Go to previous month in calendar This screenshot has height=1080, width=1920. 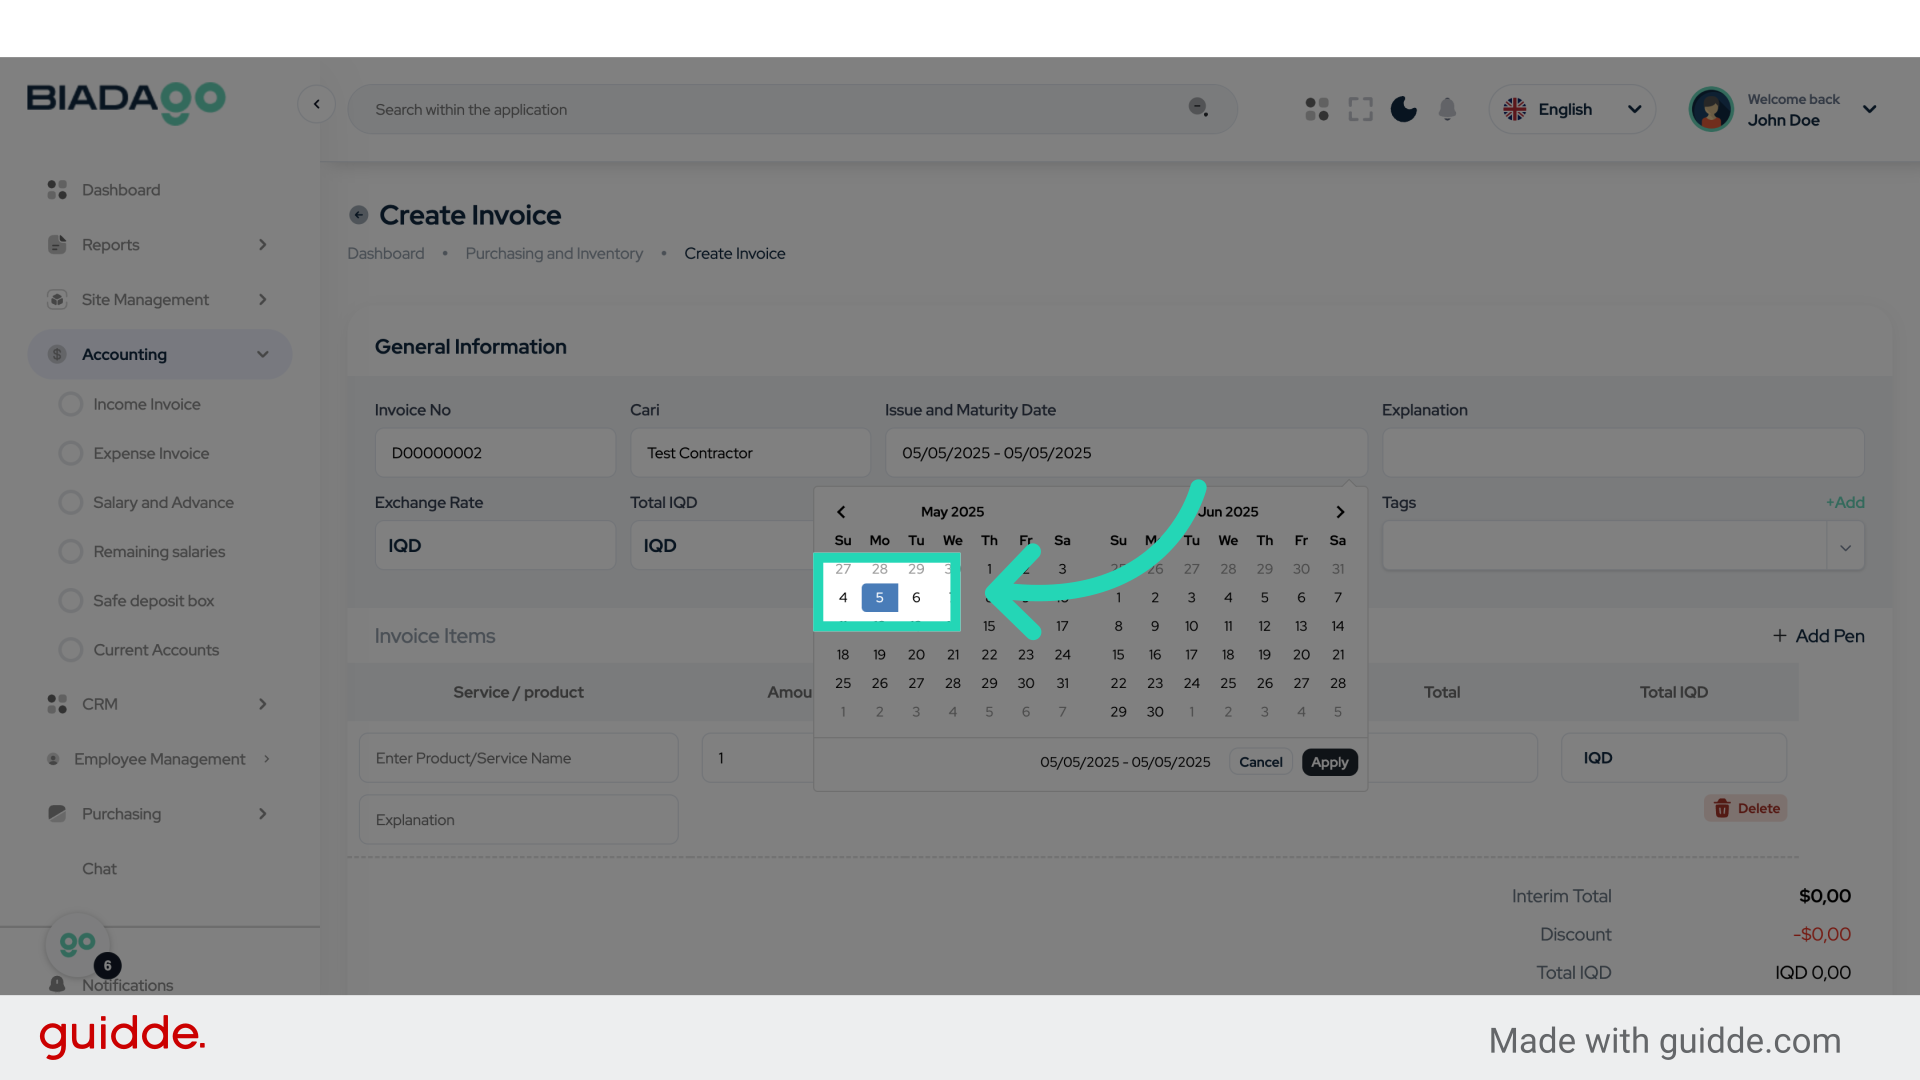[841, 512]
